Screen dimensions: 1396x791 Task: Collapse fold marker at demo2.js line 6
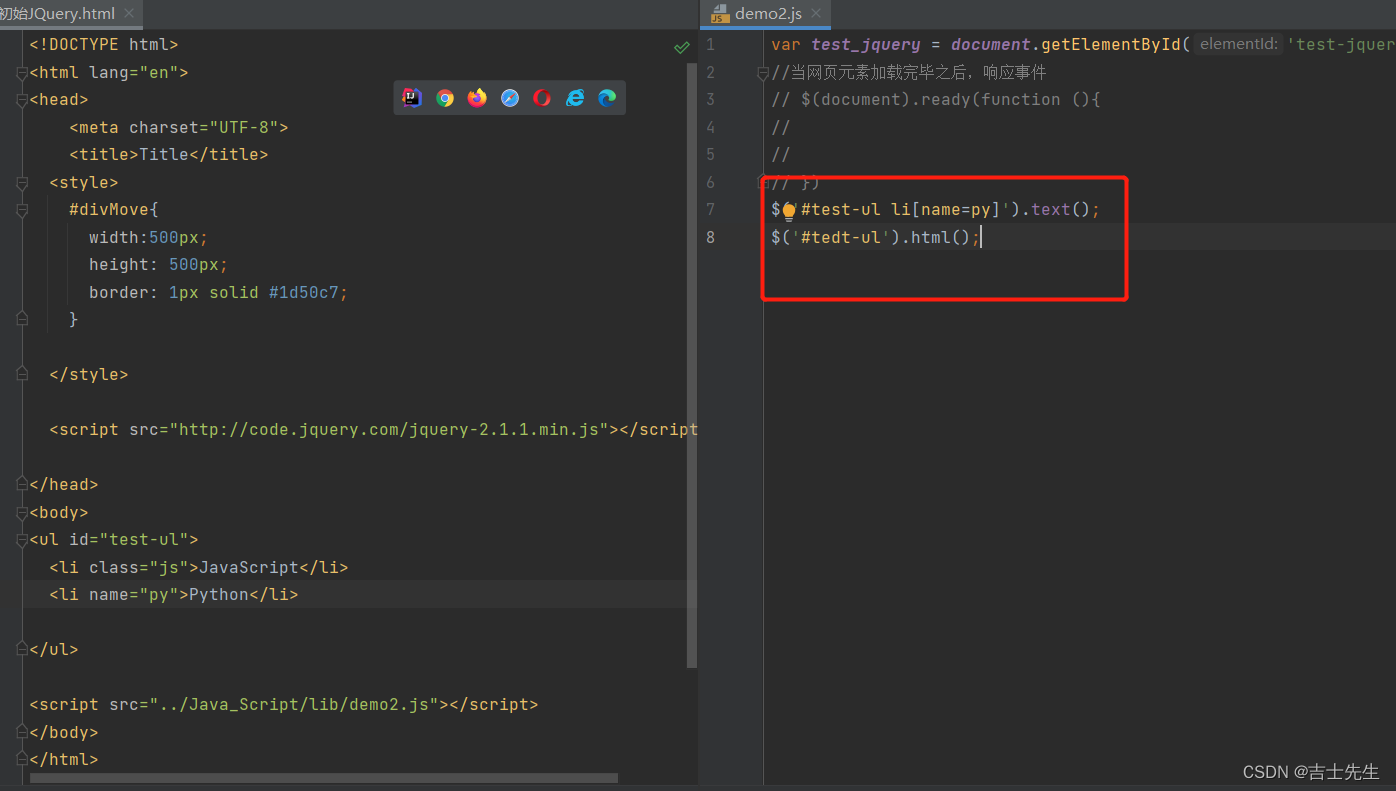(x=764, y=183)
